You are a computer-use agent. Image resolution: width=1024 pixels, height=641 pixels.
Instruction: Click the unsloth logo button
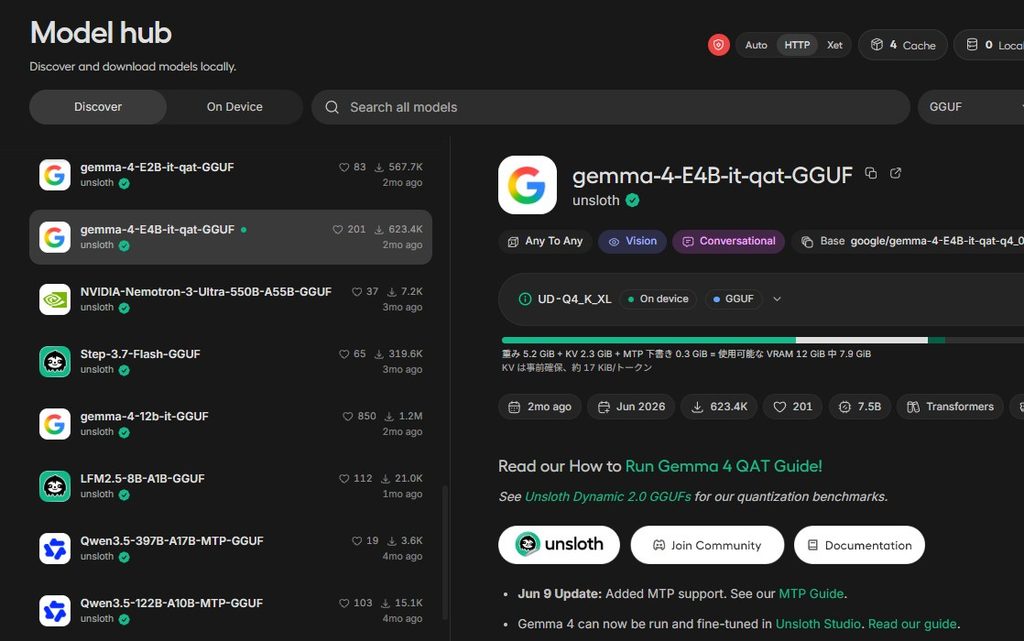coord(559,545)
